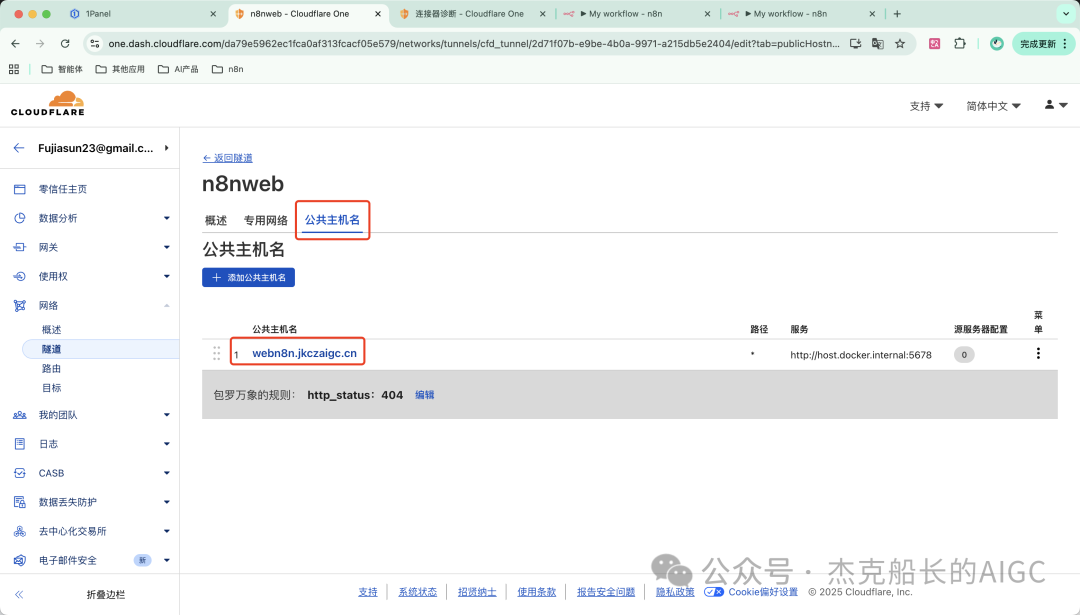Open the apps grid in bookmarks bar

point(14,69)
